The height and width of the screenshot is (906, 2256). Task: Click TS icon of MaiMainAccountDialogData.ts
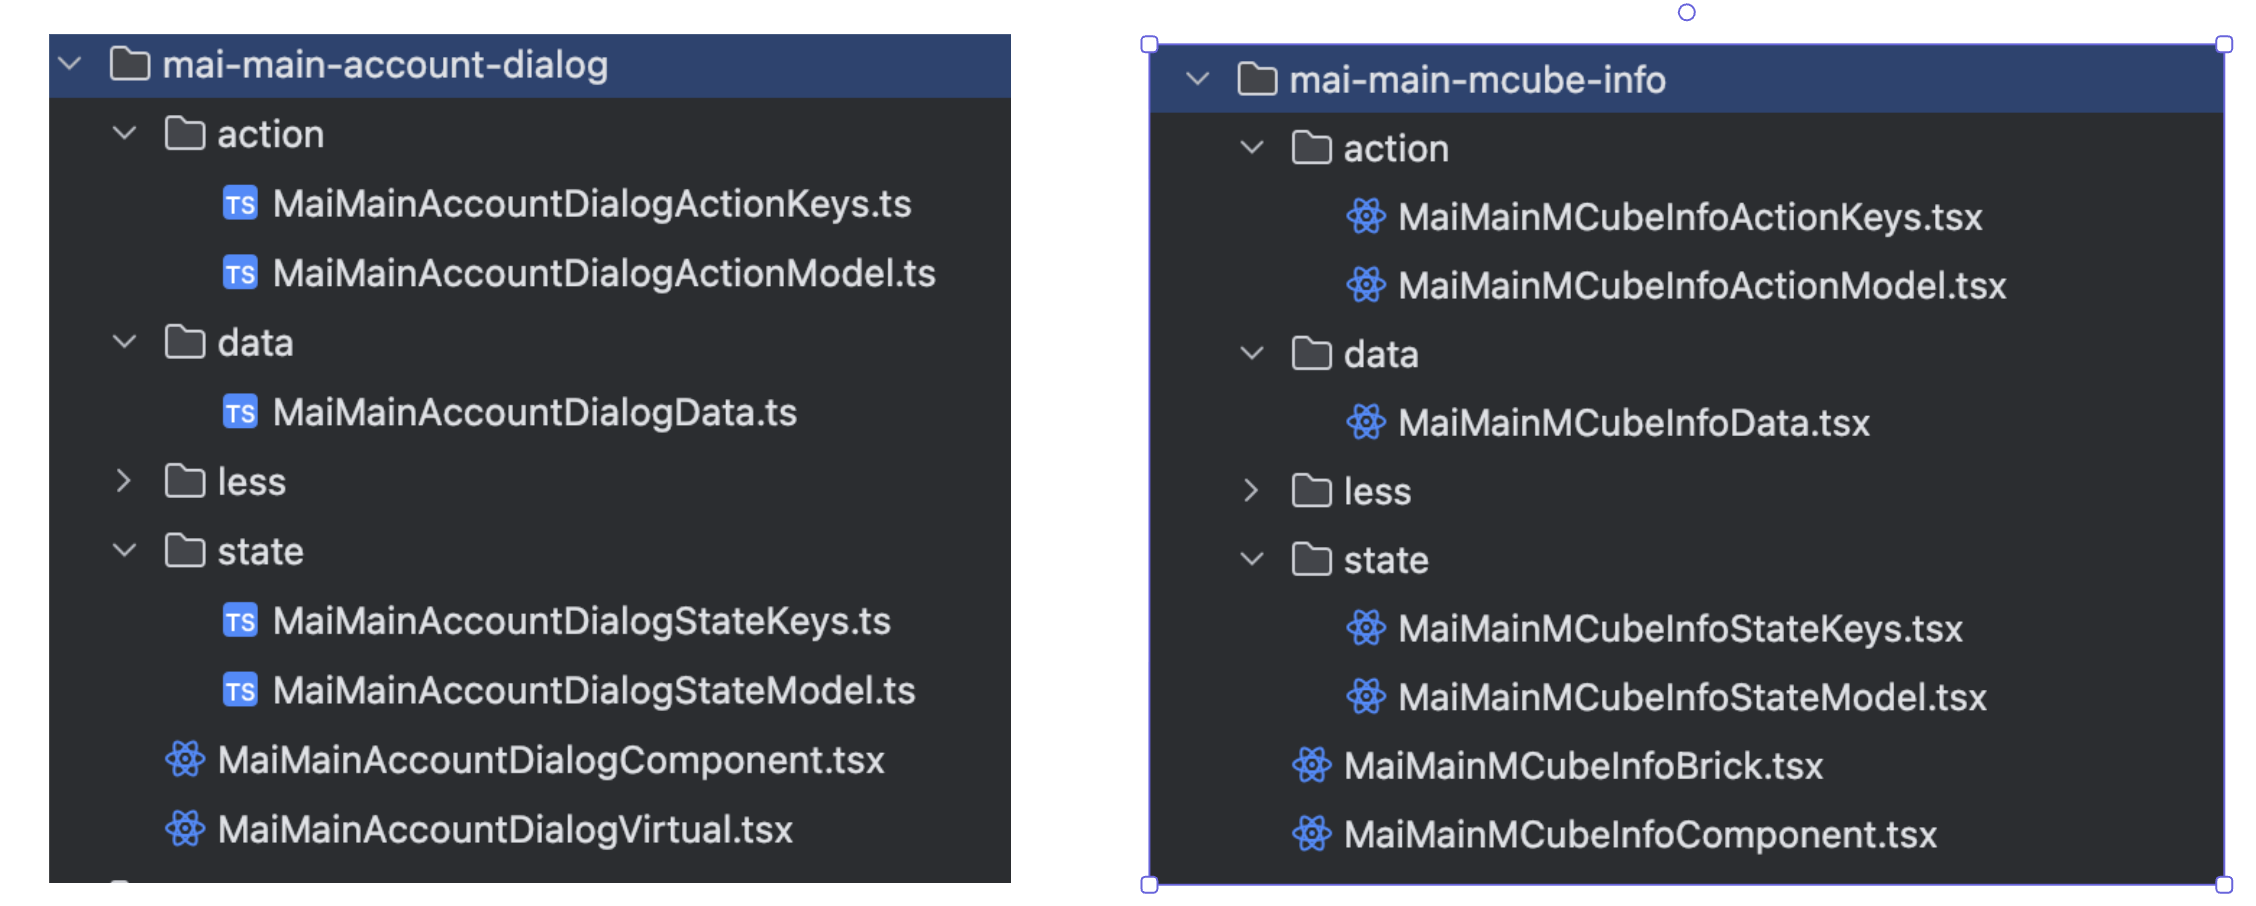pyautogui.click(x=240, y=413)
